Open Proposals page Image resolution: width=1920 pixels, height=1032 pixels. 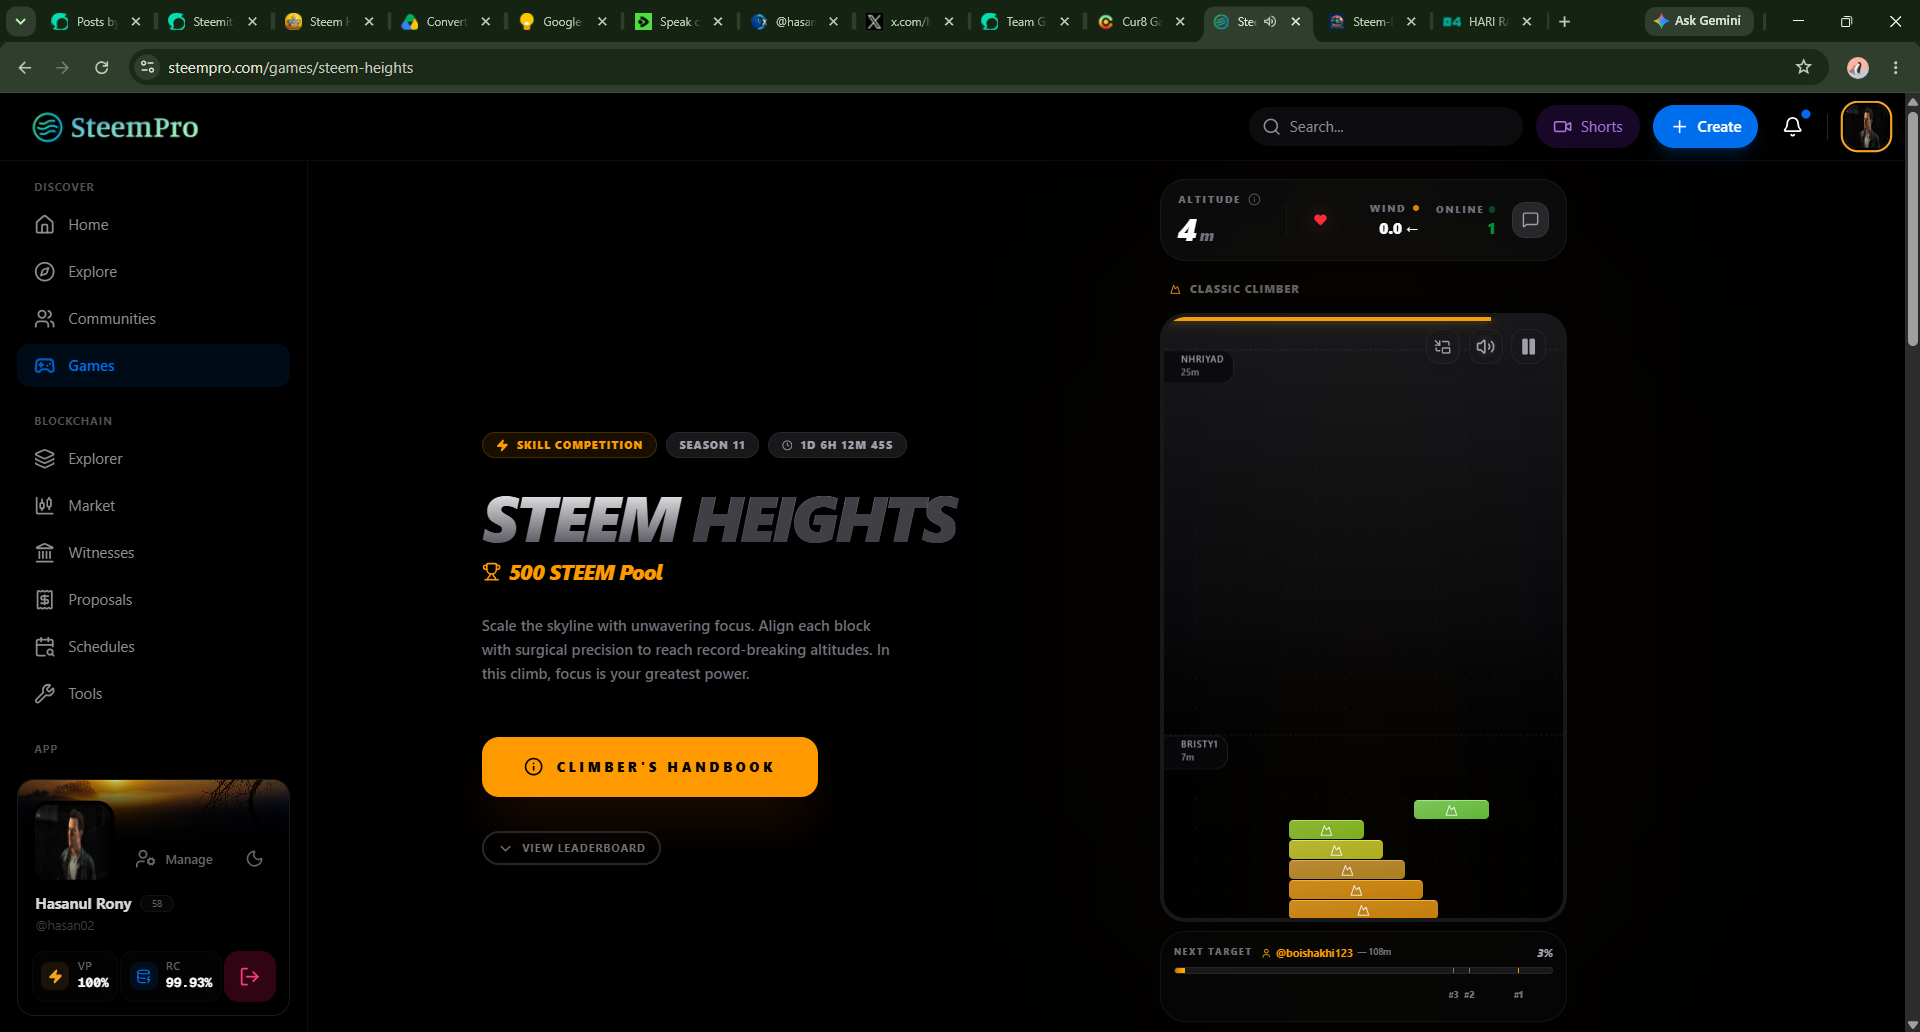[153, 600]
